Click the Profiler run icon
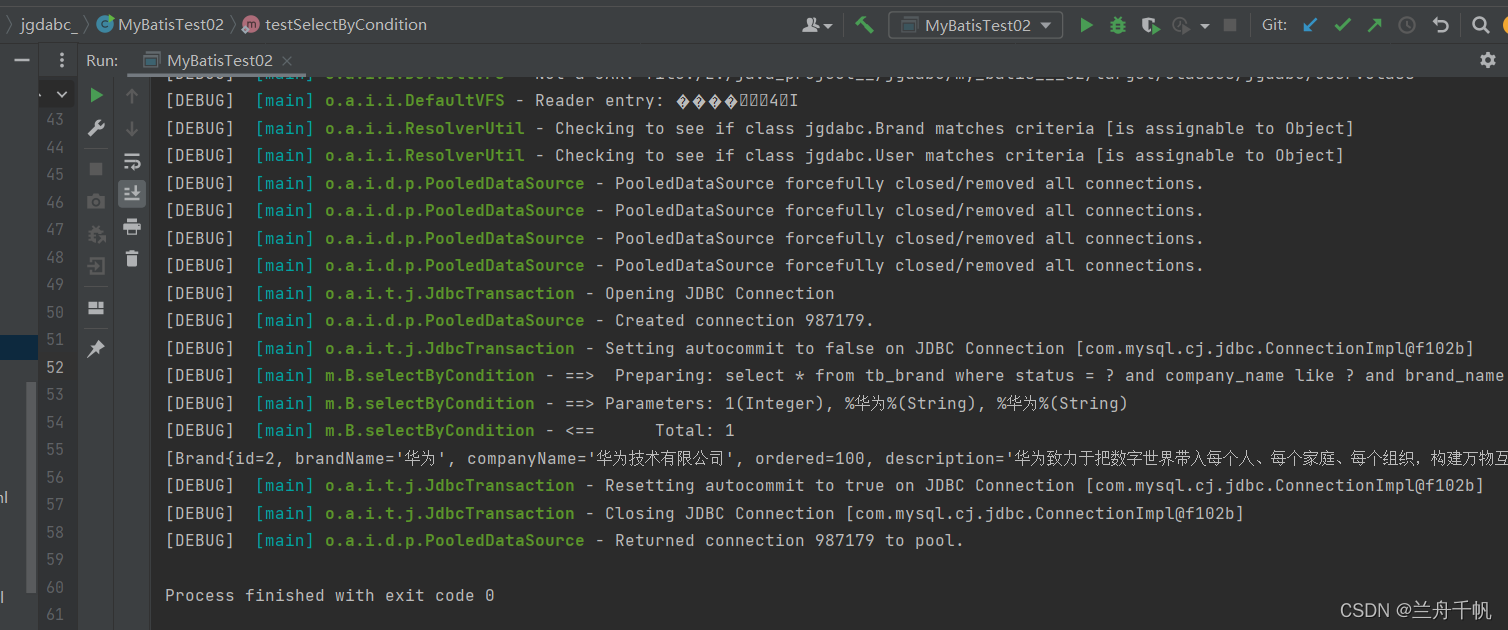The width and height of the screenshot is (1508, 630). [1182, 25]
